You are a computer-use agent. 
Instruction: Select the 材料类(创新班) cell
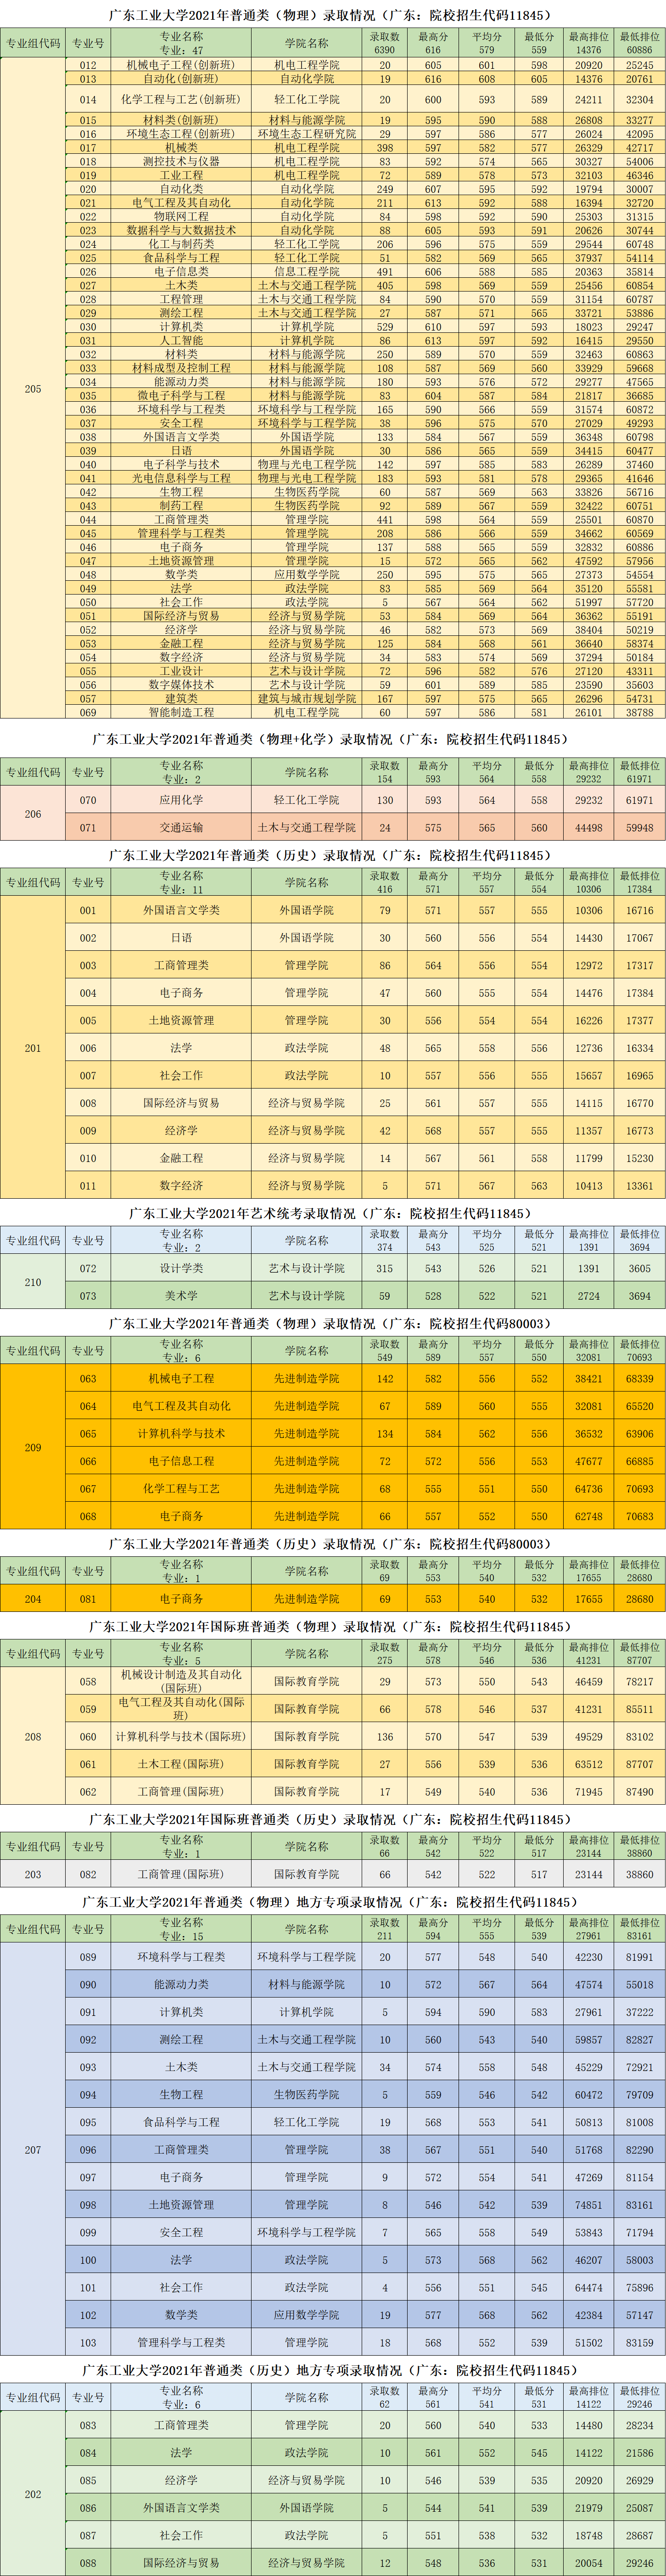[x=181, y=120]
